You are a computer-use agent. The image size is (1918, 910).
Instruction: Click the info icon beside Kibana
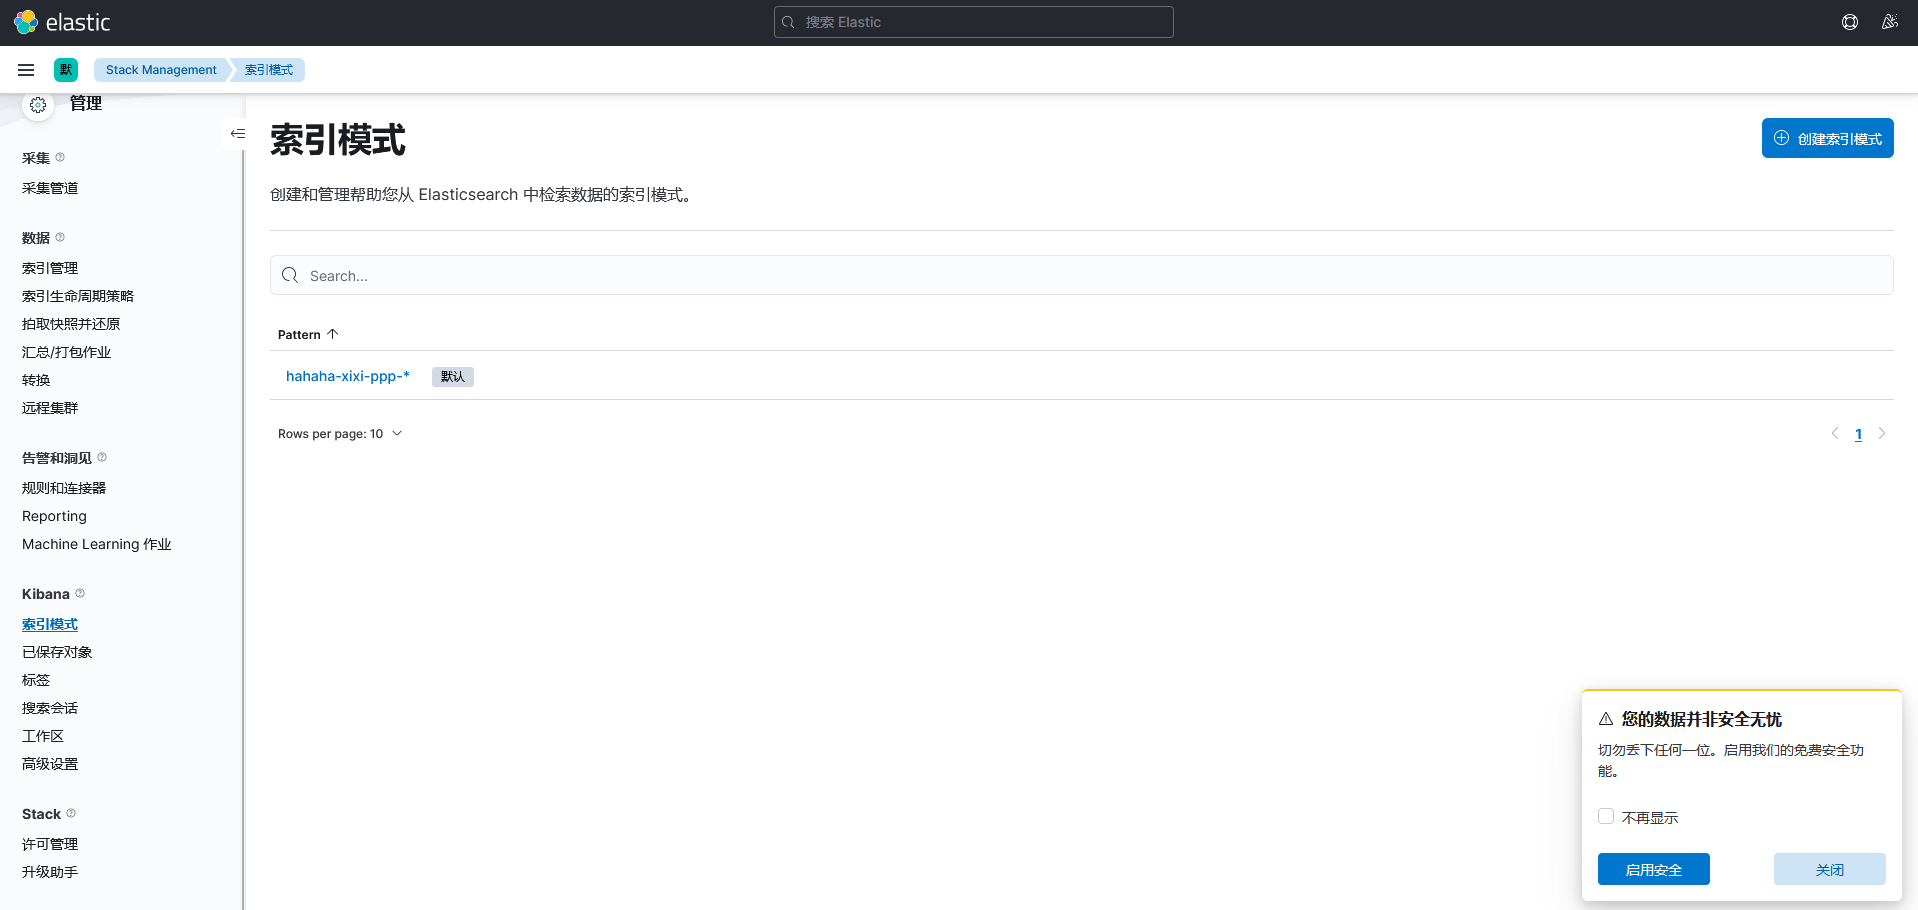coord(80,593)
